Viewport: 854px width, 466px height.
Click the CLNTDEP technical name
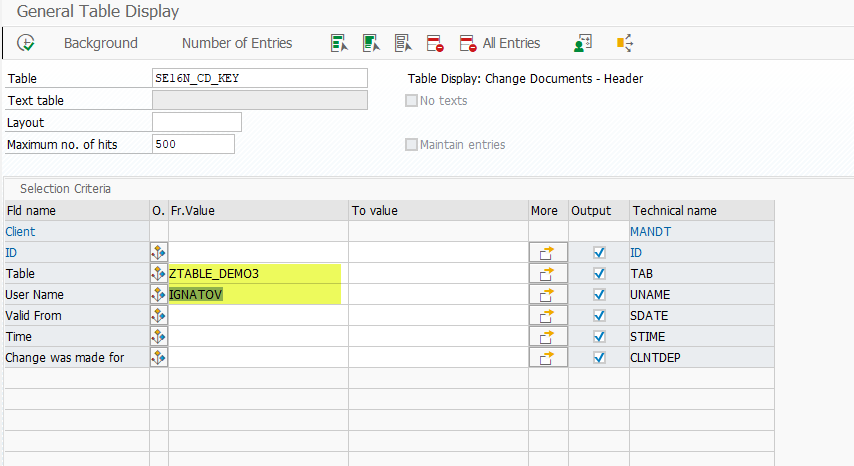[655, 357]
